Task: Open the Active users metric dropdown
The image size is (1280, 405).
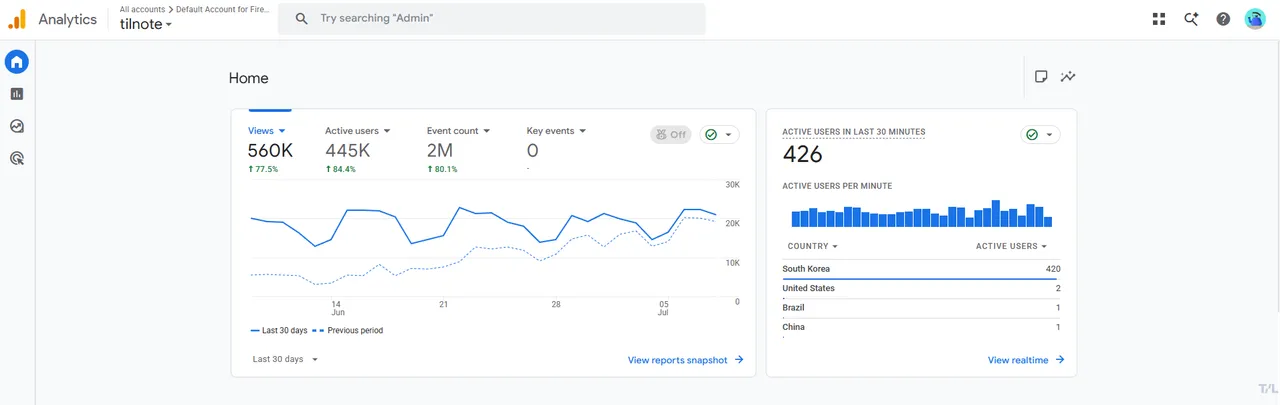Action: (x=357, y=131)
